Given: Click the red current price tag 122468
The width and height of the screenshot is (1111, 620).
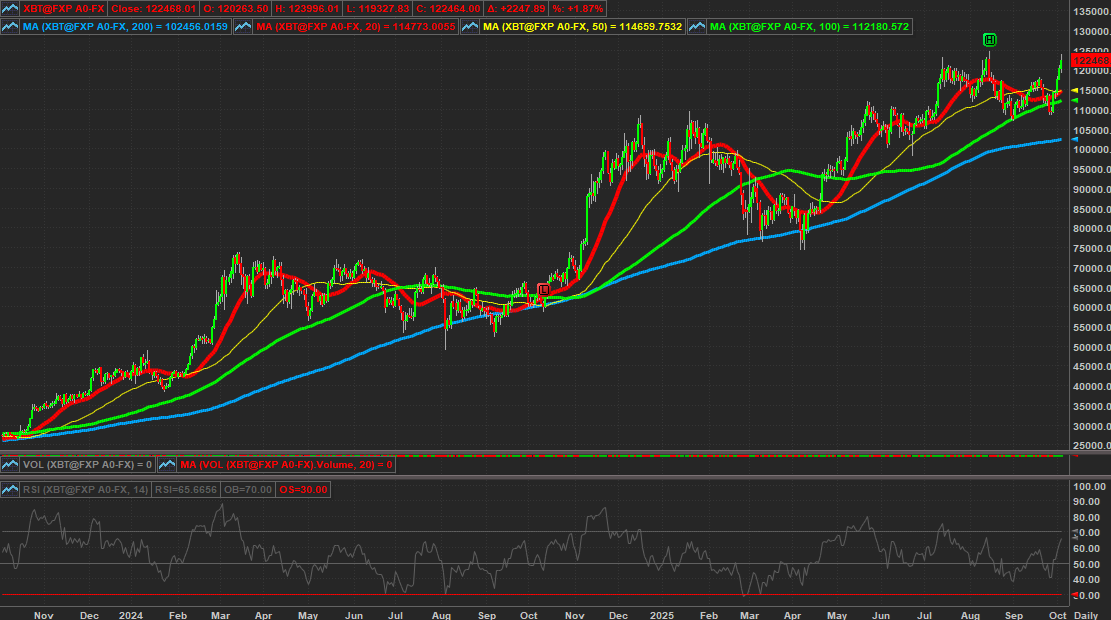Looking at the screenshot, I should [1088, 62].
